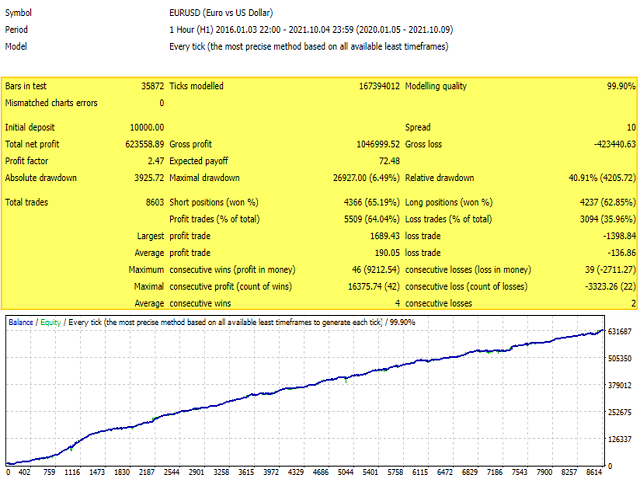640x480 pixels.
Task: Click the 'Every tick' Model description
Action: [x=309, y=47]
